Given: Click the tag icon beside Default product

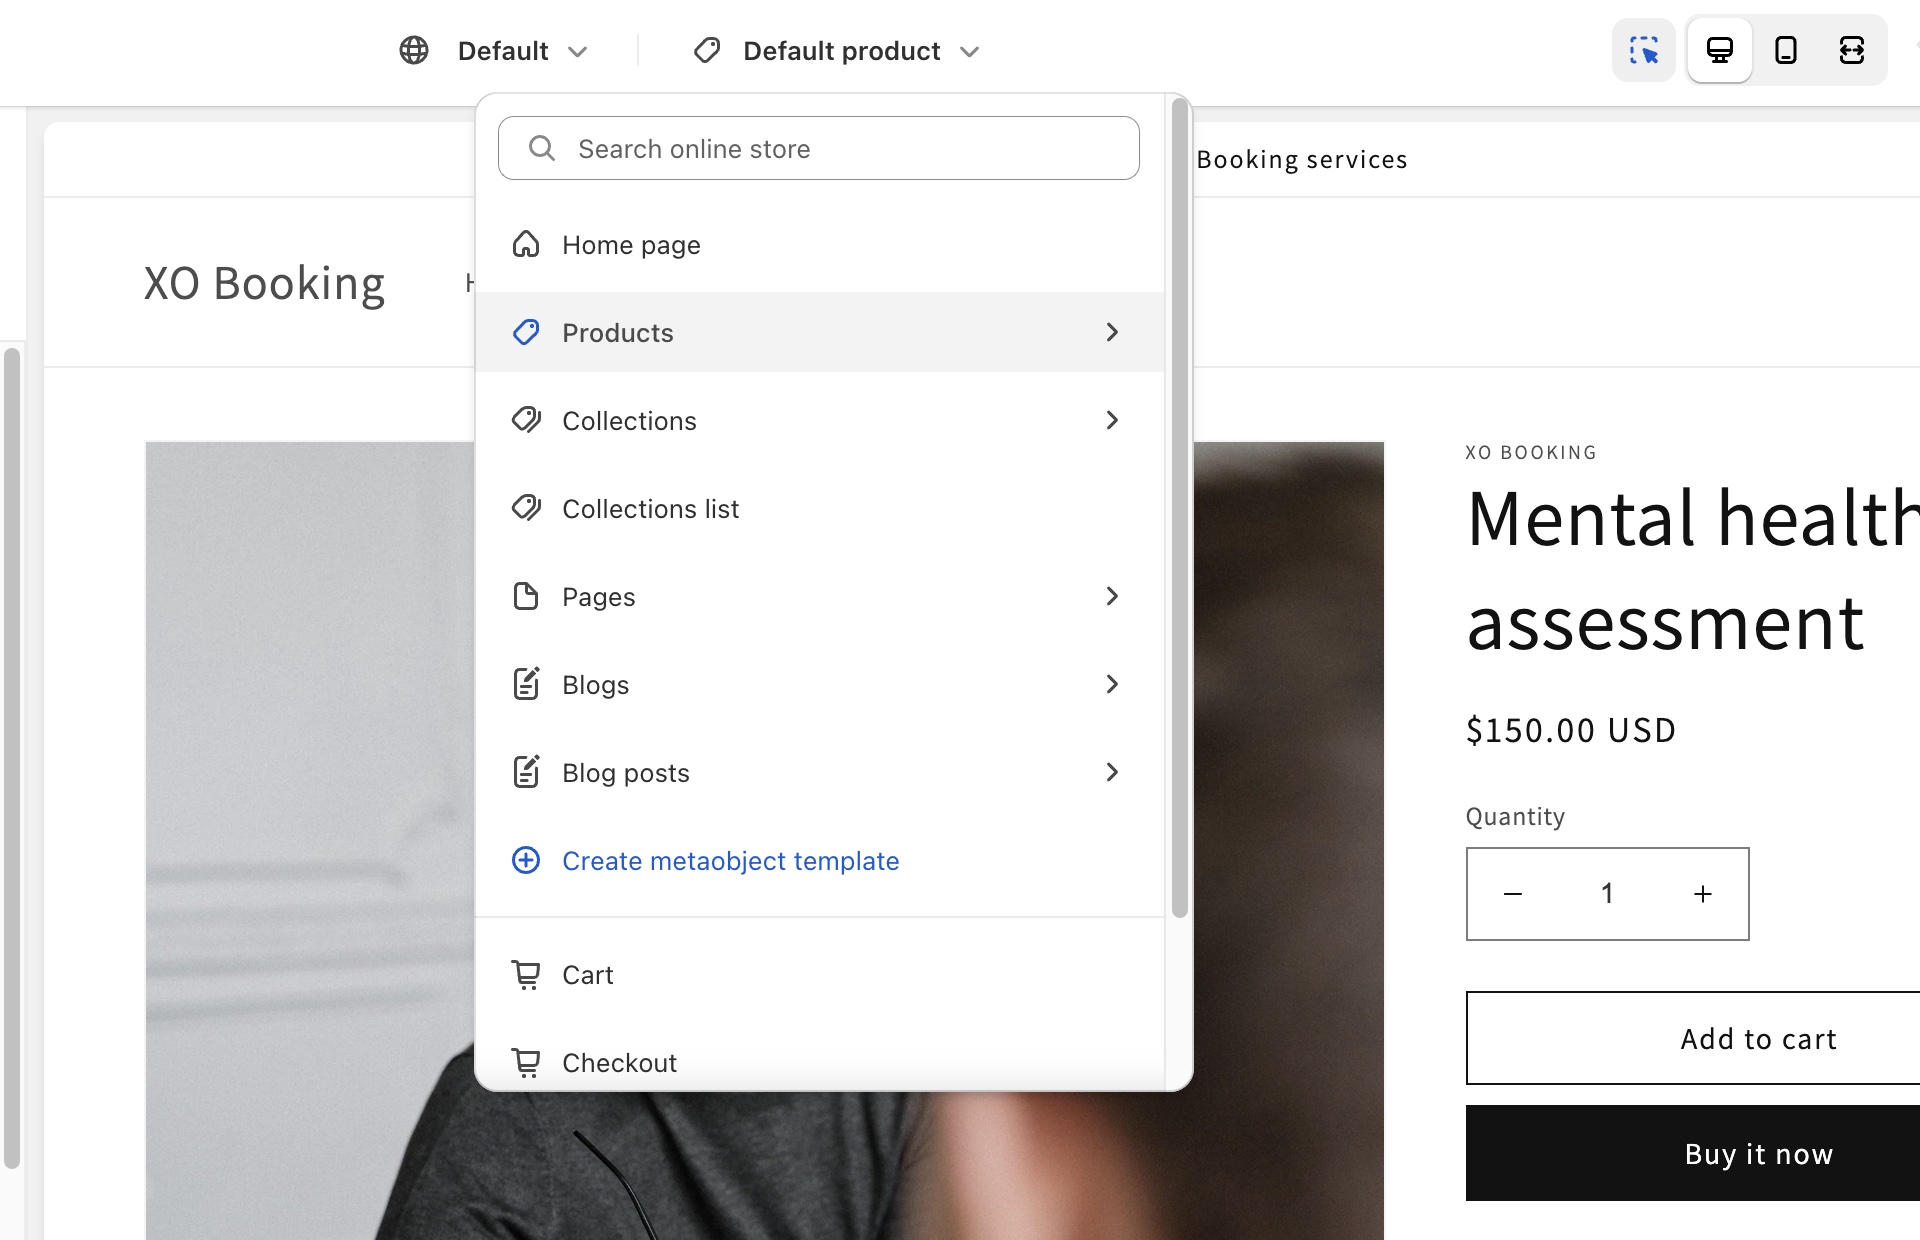Looking at the screenshot, I should click(x=707, y=50).
